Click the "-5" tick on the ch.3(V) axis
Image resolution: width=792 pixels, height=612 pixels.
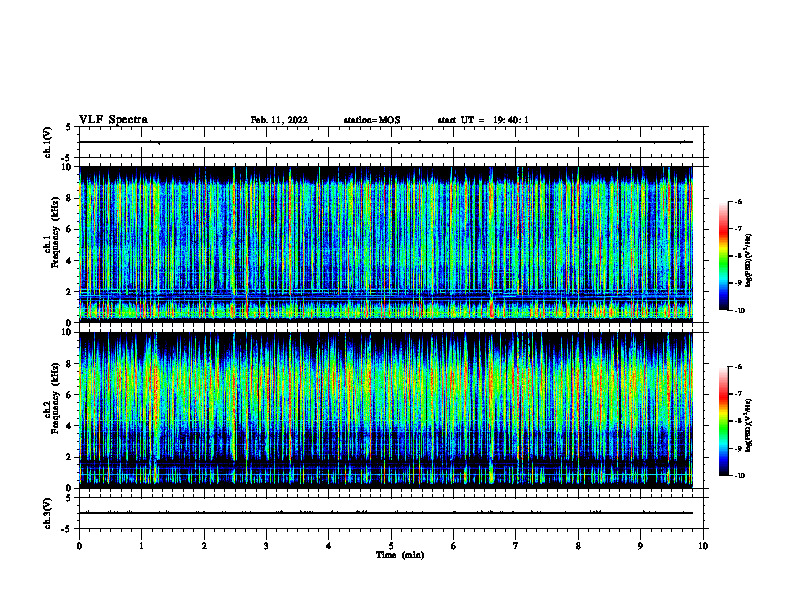tap(67, 529)
